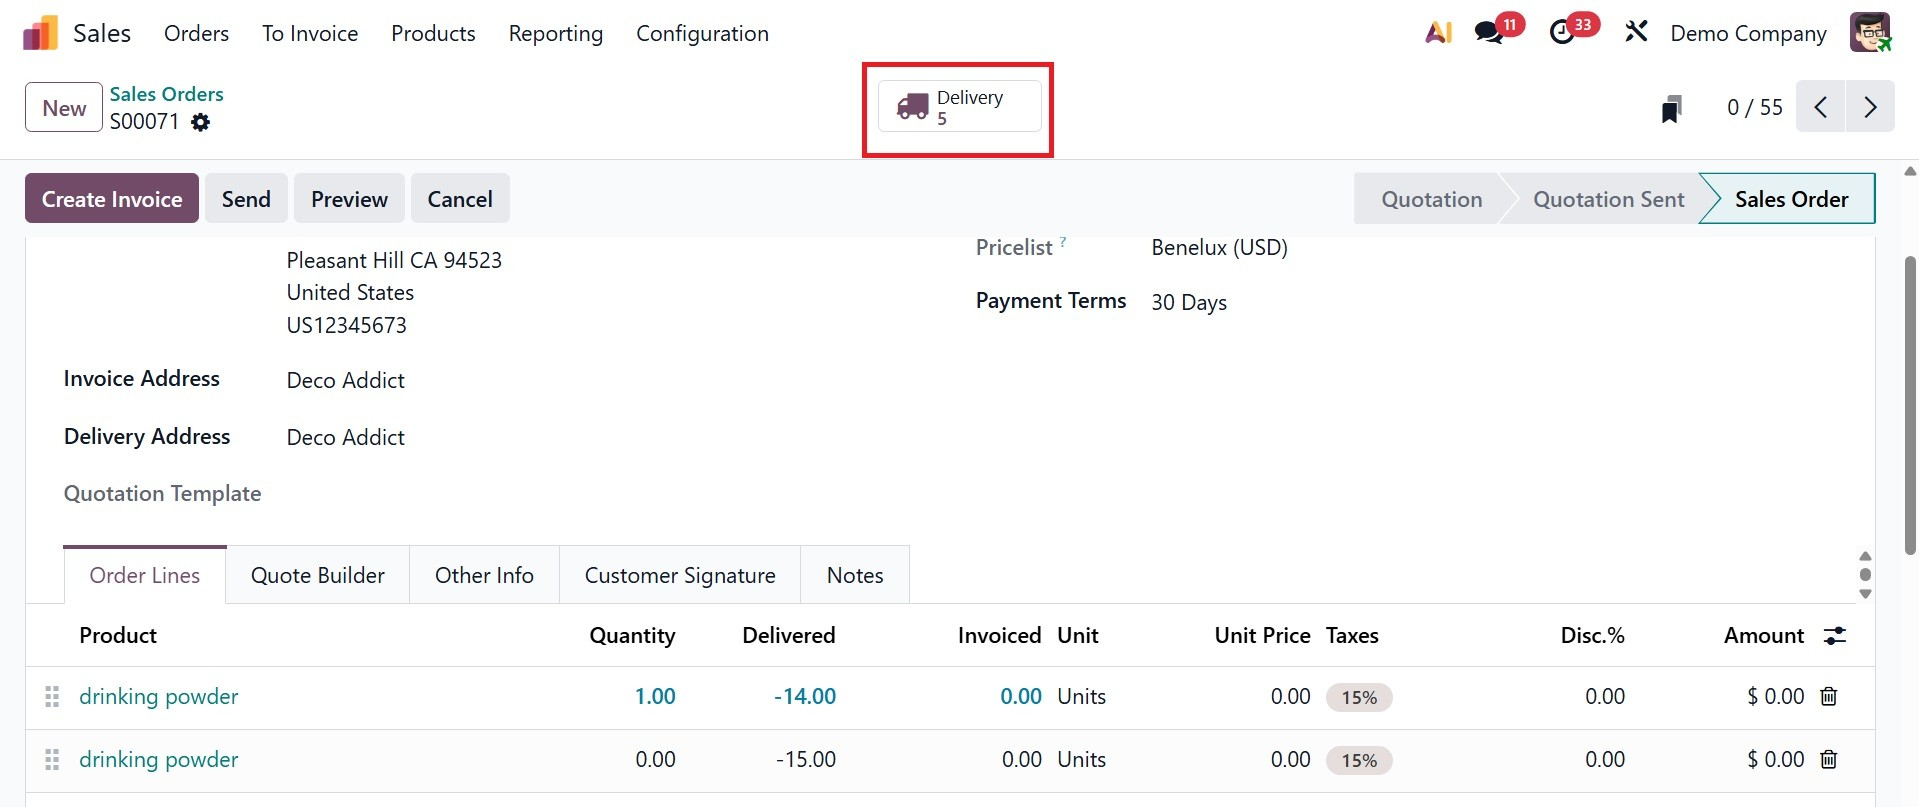Screen dimensions: 1919x807
Task: Click the Create Invoice button
Action: tap(112, 199)
